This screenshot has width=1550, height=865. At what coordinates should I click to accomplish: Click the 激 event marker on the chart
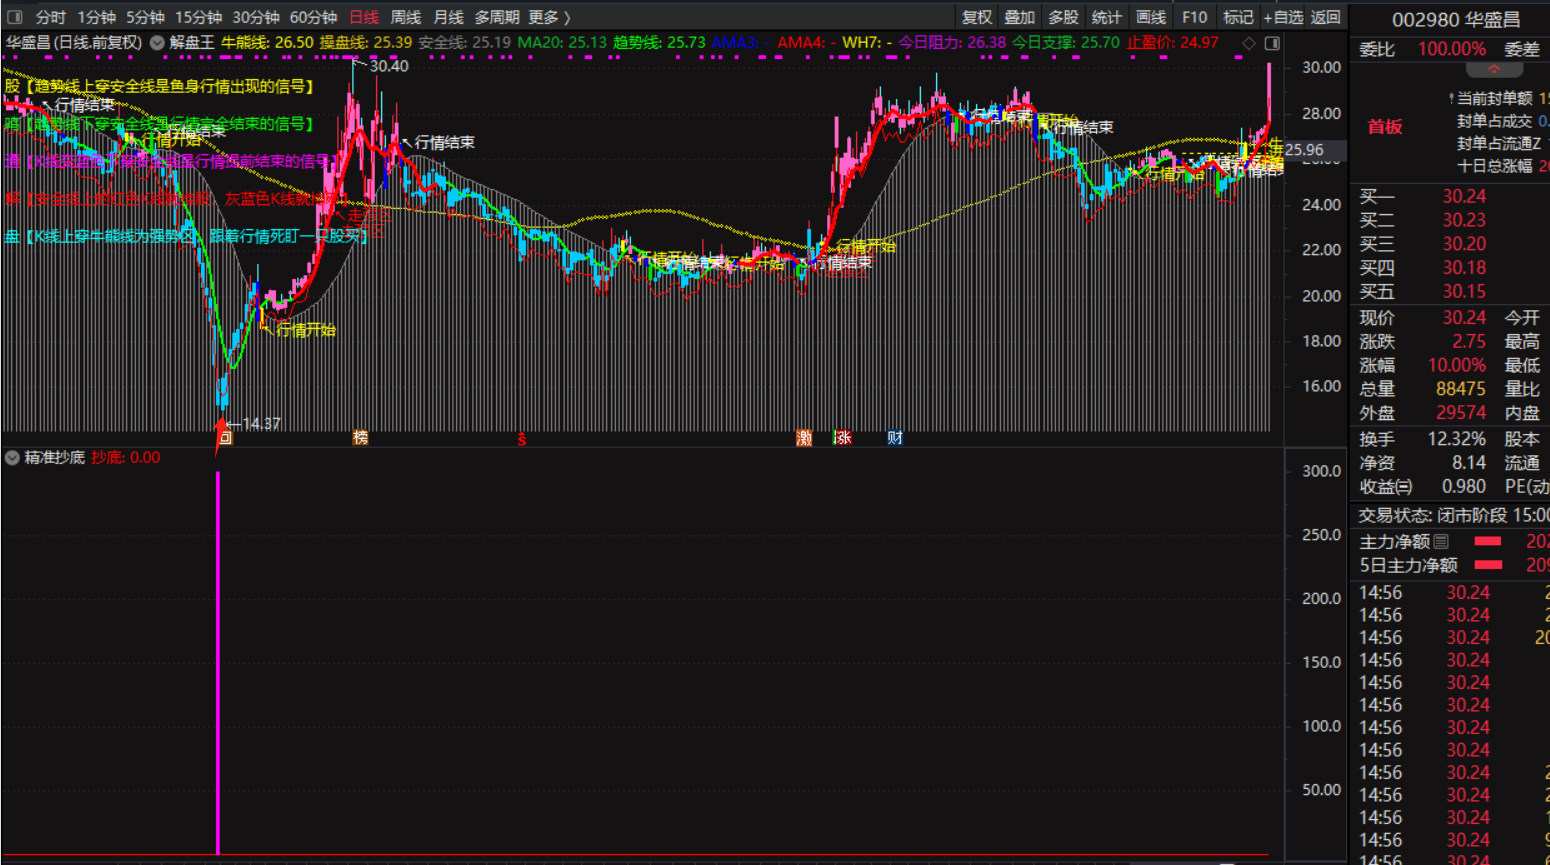[x=804, y=438]
